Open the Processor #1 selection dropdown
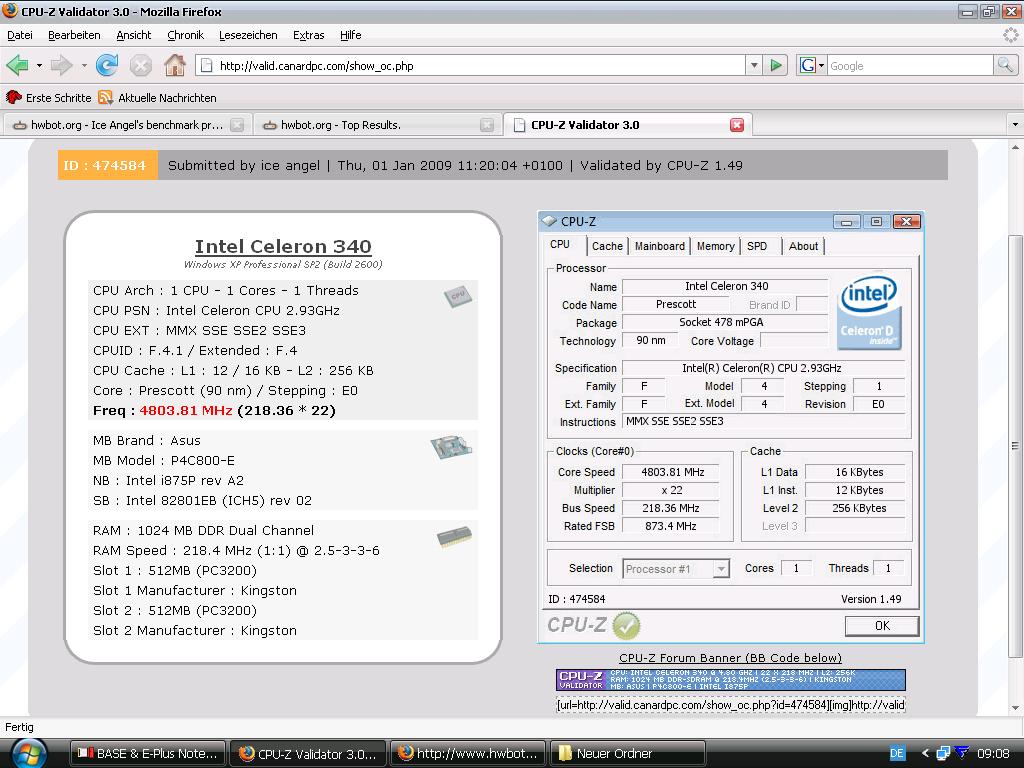Viewport: 1024px width, 768px height. click(675, 569)
